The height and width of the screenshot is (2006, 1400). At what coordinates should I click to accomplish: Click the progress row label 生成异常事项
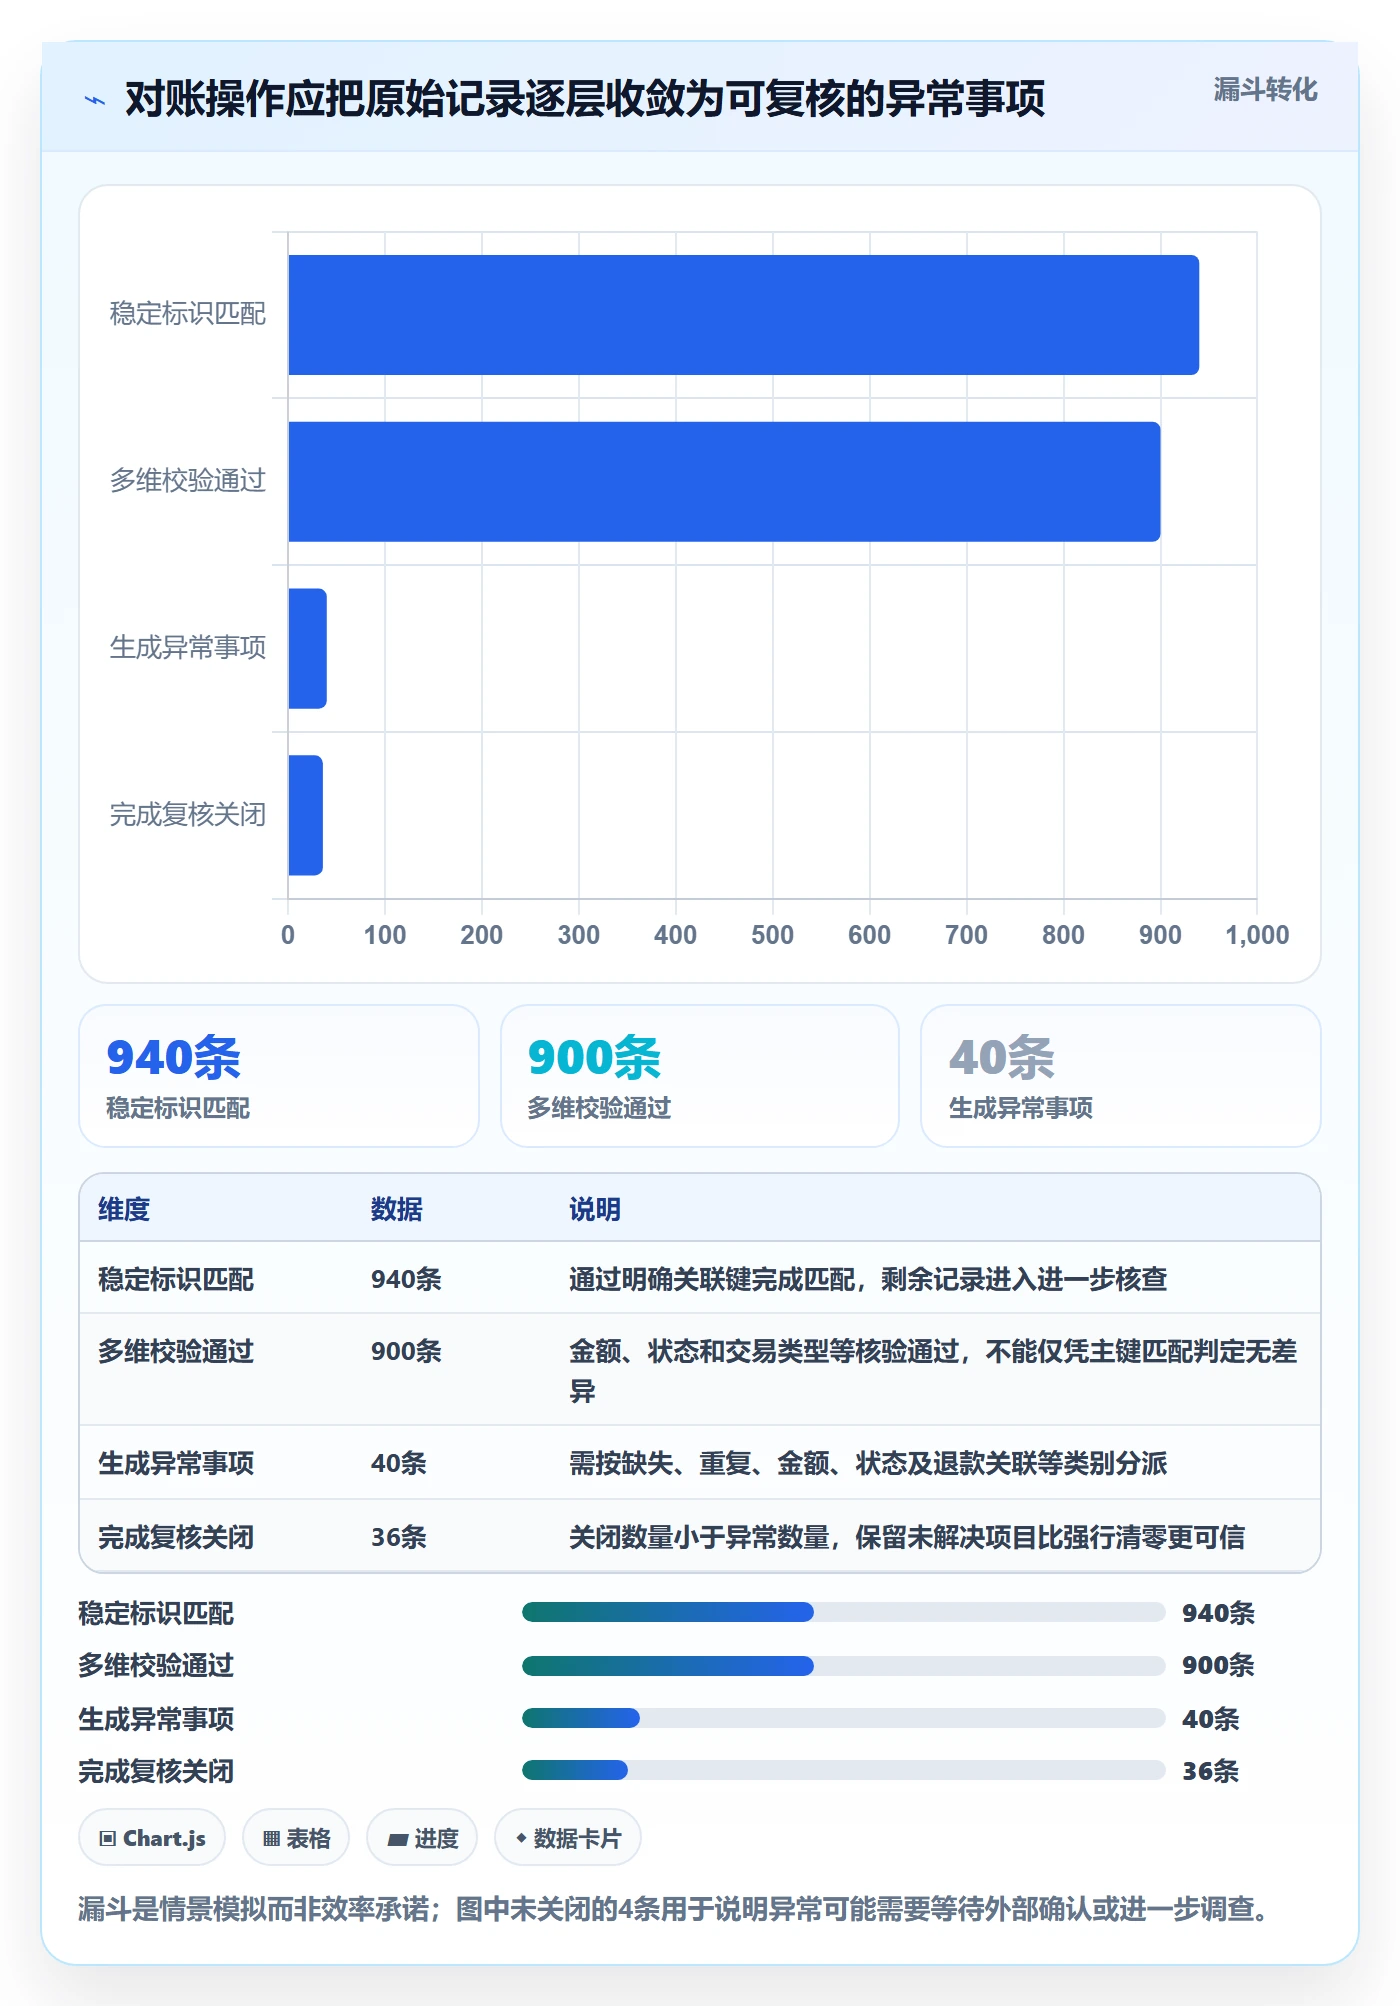(156, 1719)
